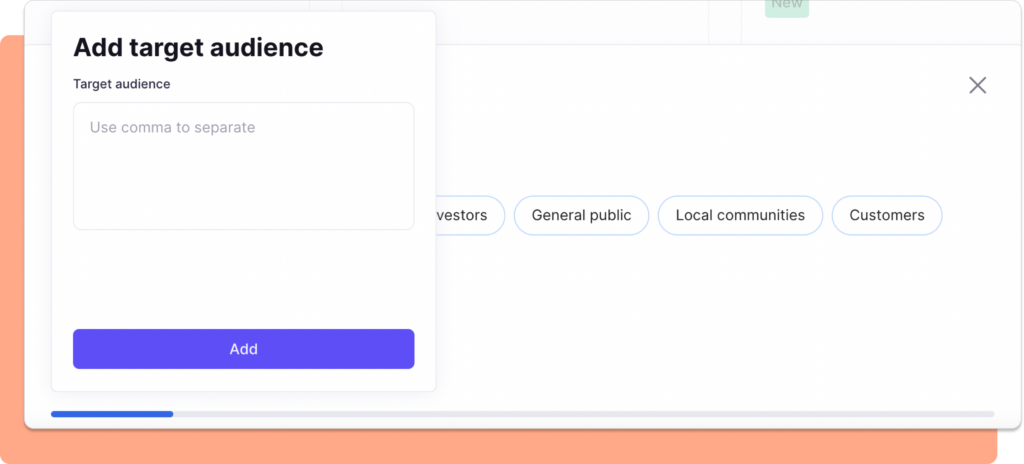Click the table row strip beside New badge
This screenshot has width=1024, height=464.
pos(900,20)
